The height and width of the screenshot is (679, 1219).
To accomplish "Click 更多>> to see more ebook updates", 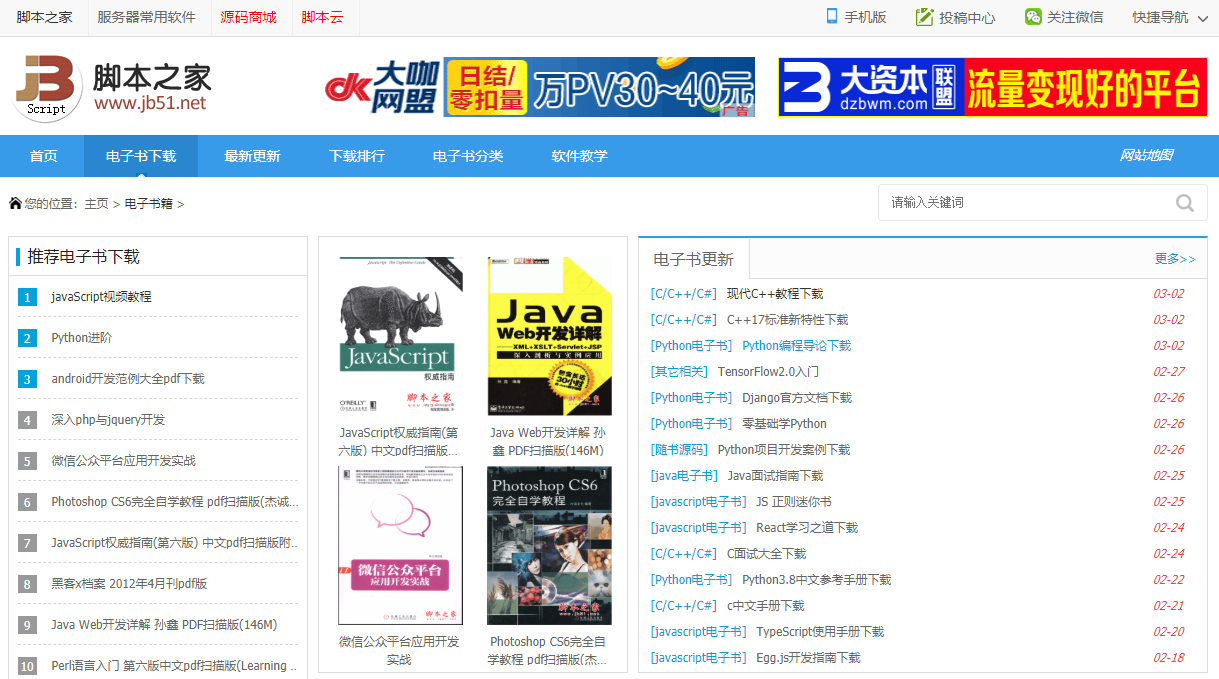I will (x=1175, y=258).
